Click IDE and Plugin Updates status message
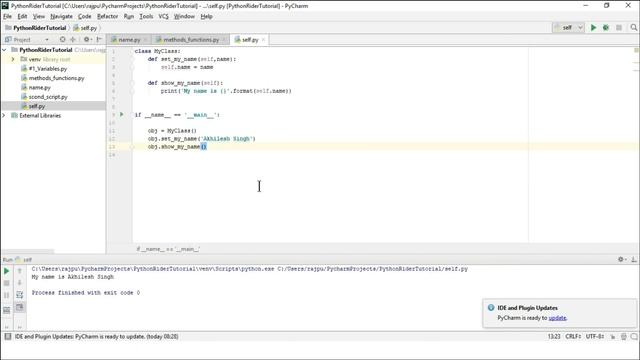 coord(97,336)
